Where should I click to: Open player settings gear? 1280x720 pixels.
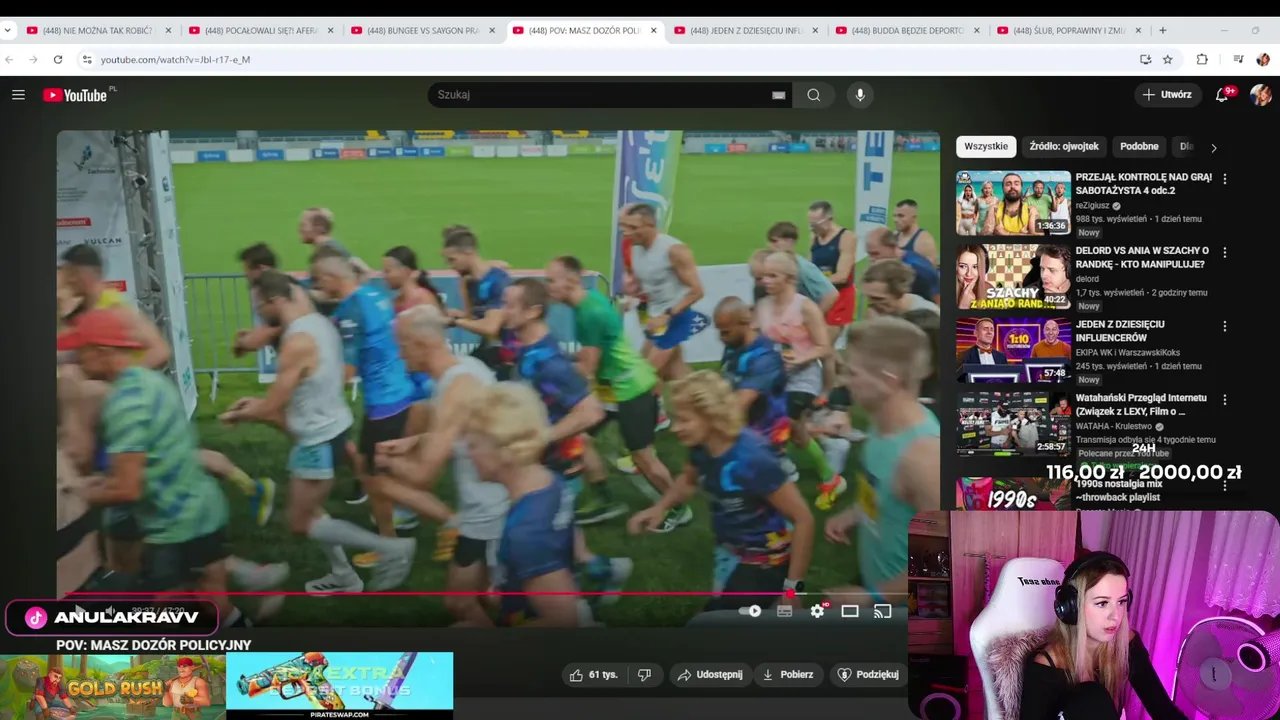[818, 611]
